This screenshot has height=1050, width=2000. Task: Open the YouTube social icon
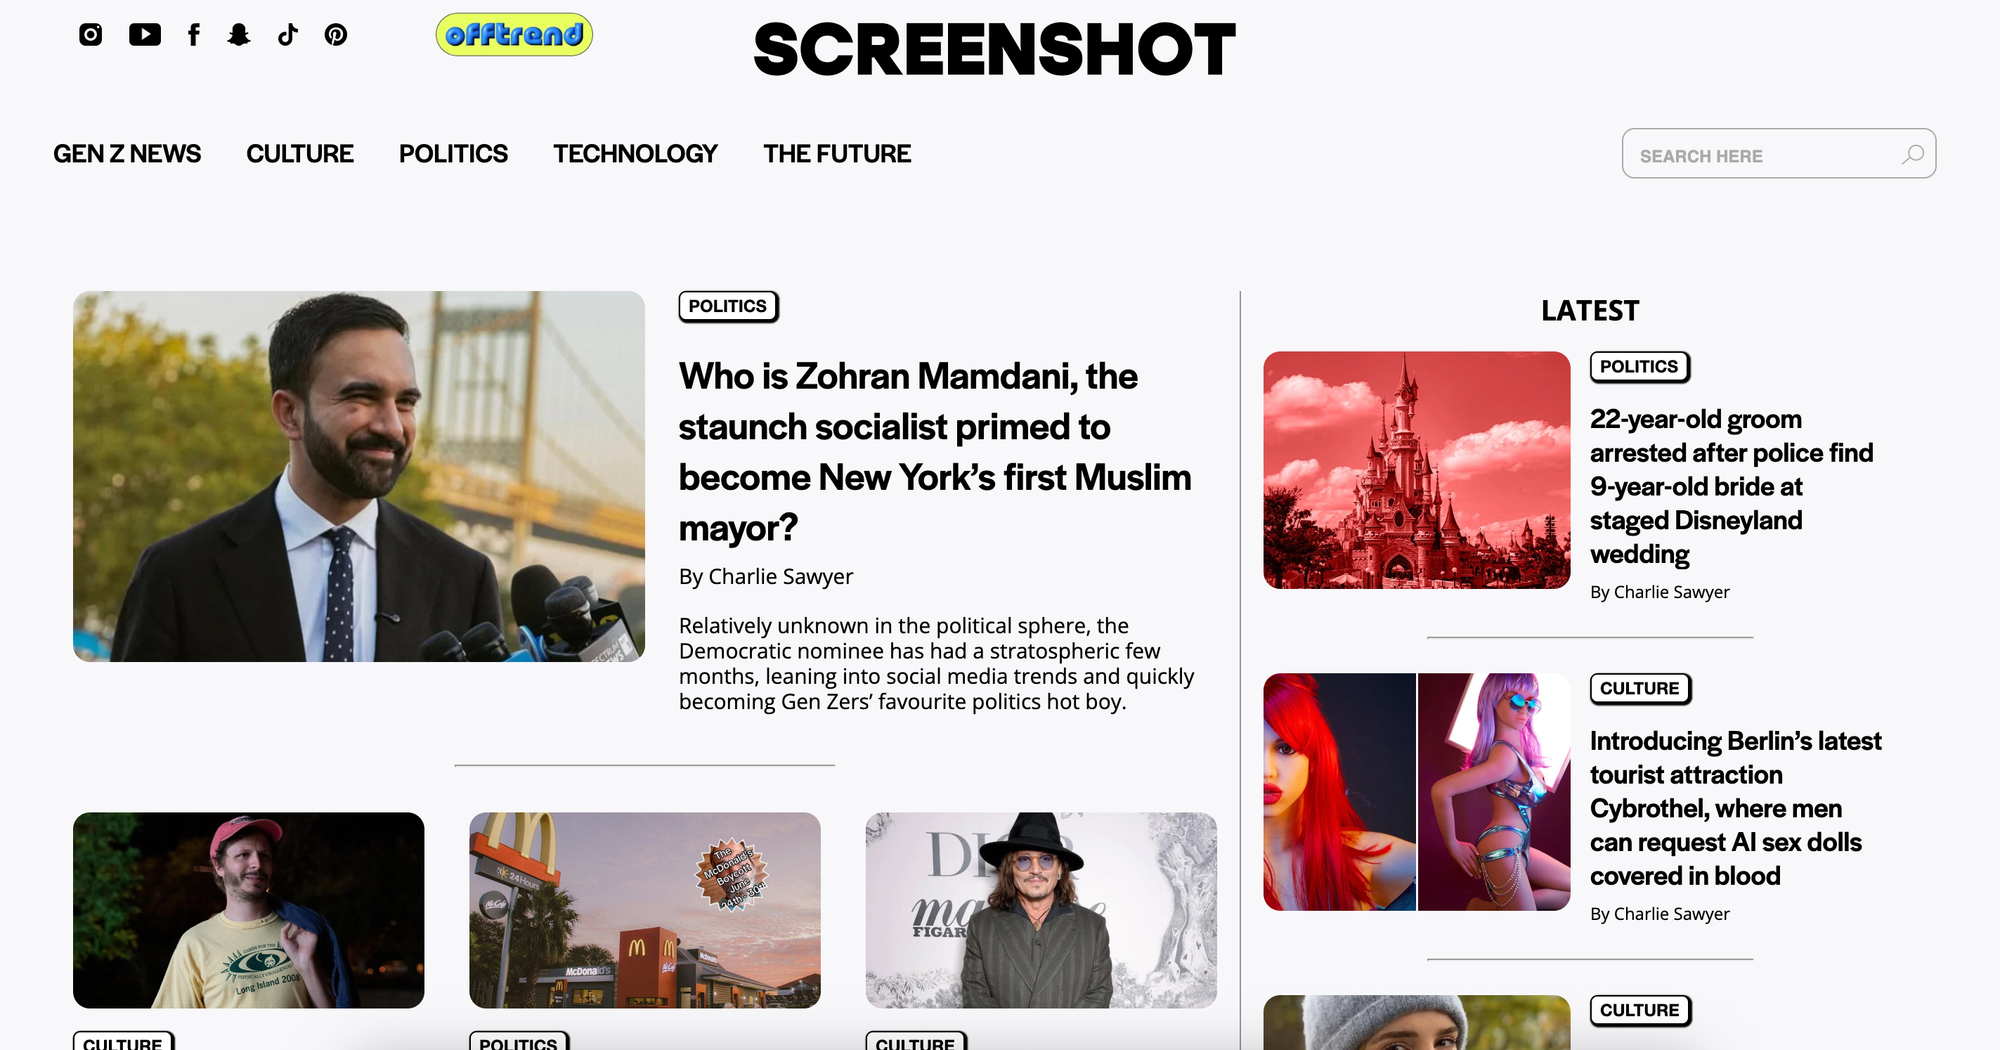pos(145,35)
